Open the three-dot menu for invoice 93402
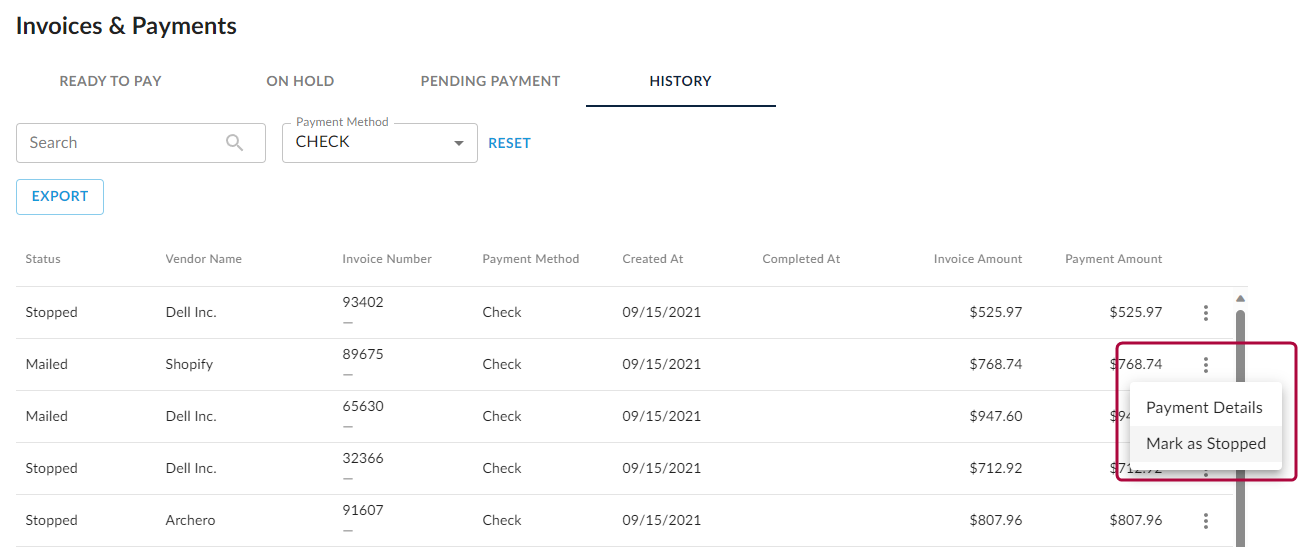This screenshot has width=1312, height=547. [x=1206, y=313]
